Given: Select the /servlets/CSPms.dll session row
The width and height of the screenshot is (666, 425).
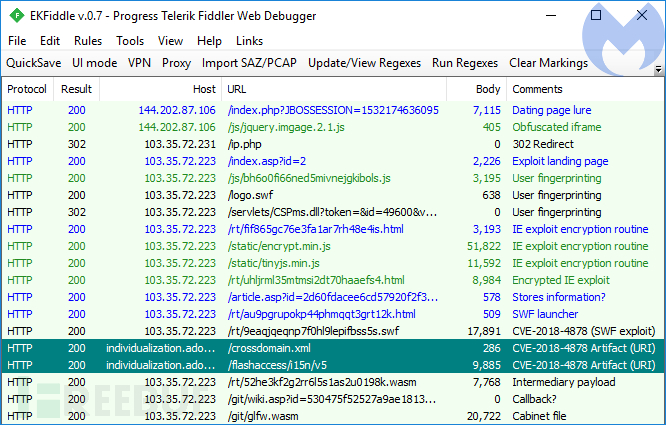Looking at the screenshot, I should [333, 212].
